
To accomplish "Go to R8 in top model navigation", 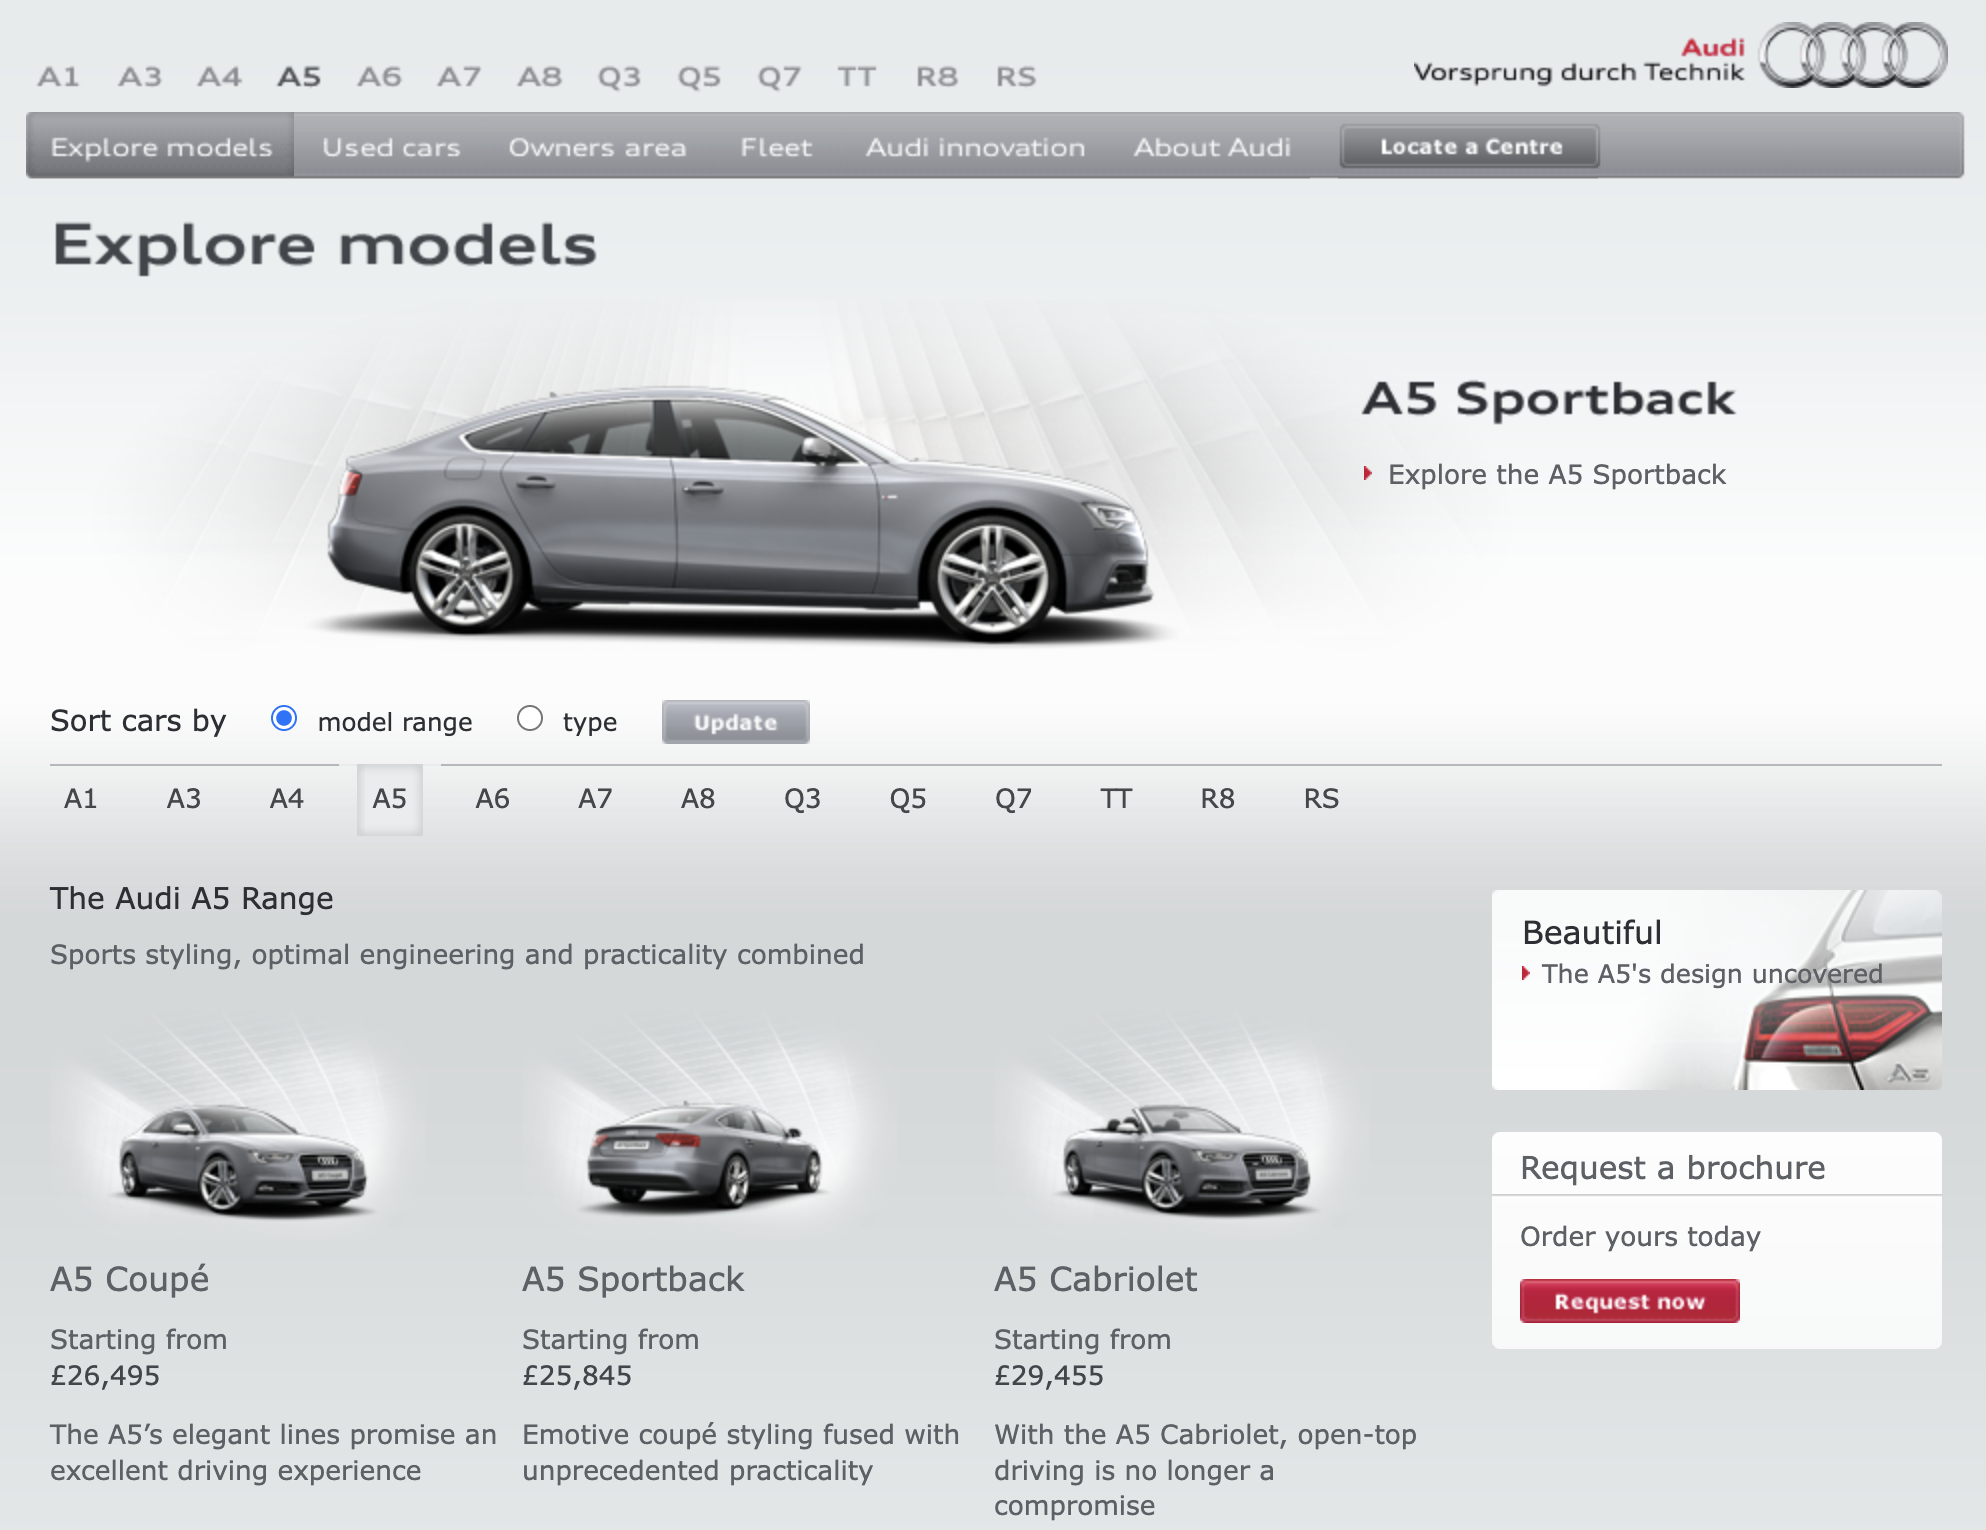I will [937, 76].
